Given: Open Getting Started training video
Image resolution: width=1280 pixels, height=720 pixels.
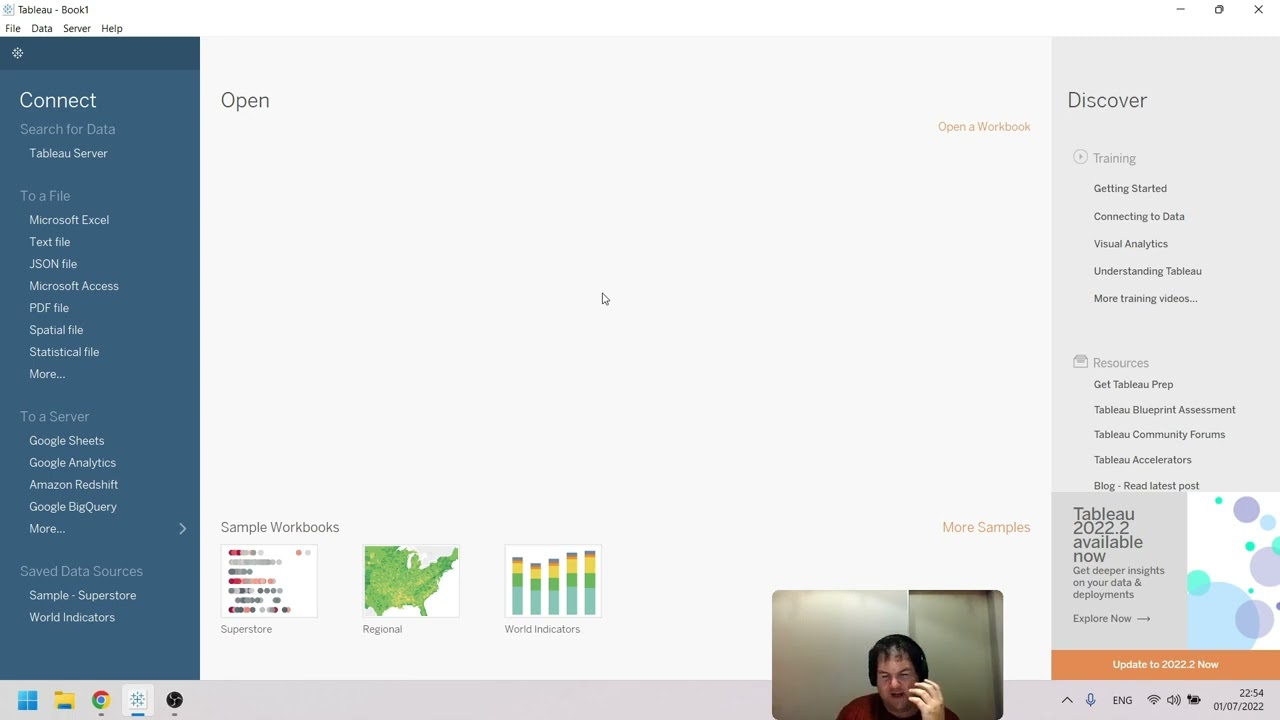Looking at the screenshot, I should [x=1130, y=188].
